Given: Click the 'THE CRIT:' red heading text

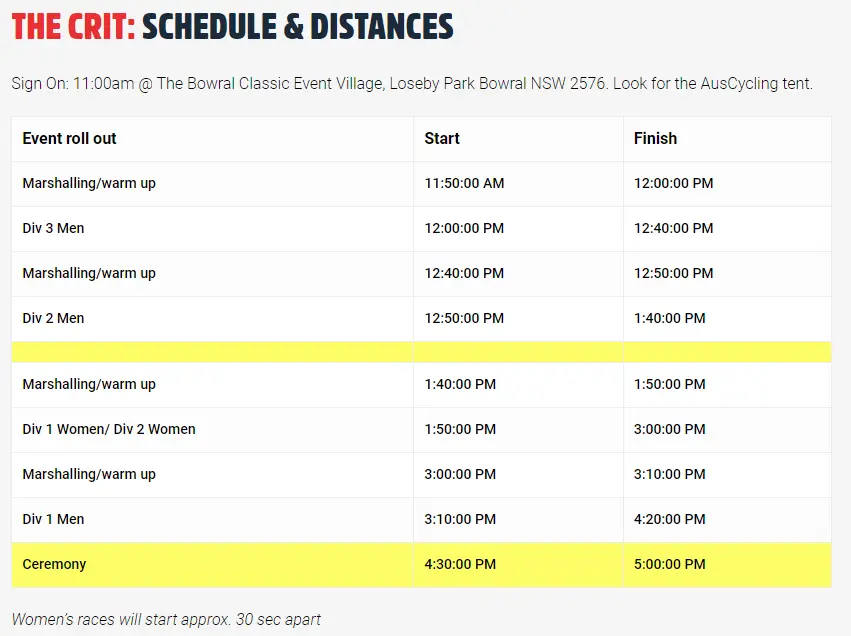Looking at the screenshot, I should click(73, 26).
